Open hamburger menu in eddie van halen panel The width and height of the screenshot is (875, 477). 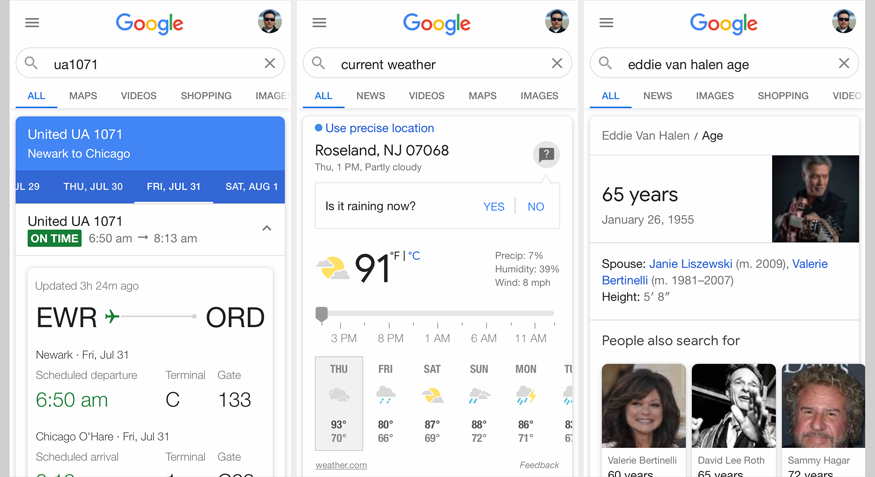click(606, 23)
